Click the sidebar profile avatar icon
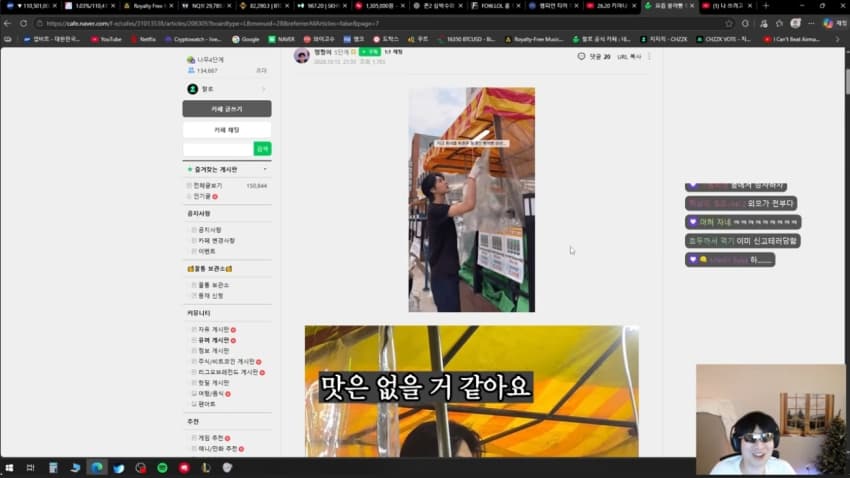This screenshot has height=478, width=850. coord(192,89)
